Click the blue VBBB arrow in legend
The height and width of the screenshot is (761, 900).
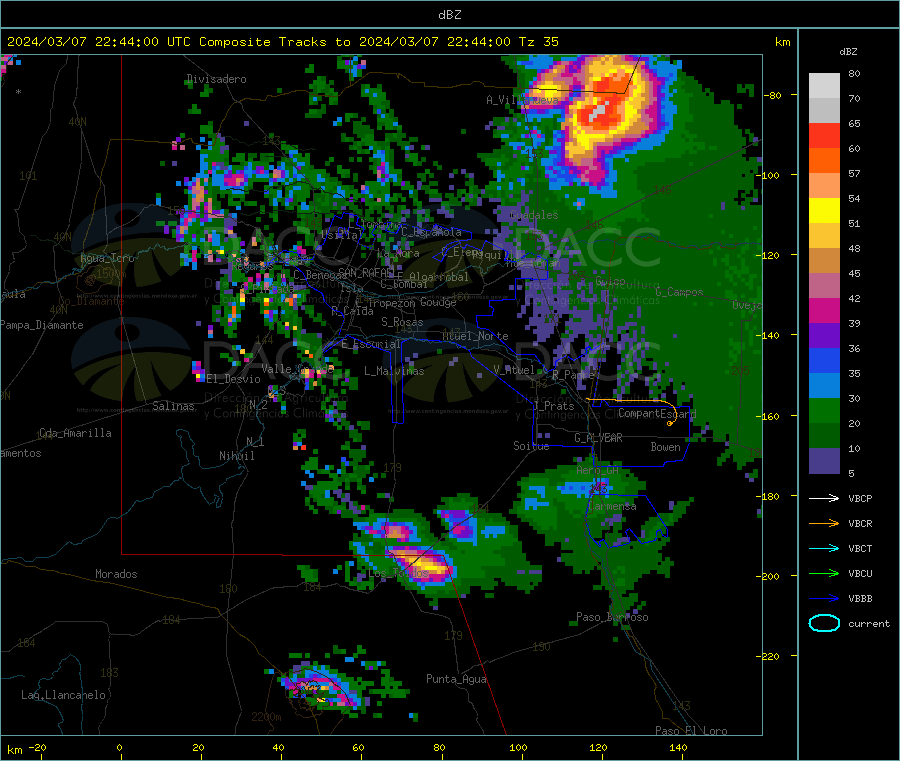[824, 599]
